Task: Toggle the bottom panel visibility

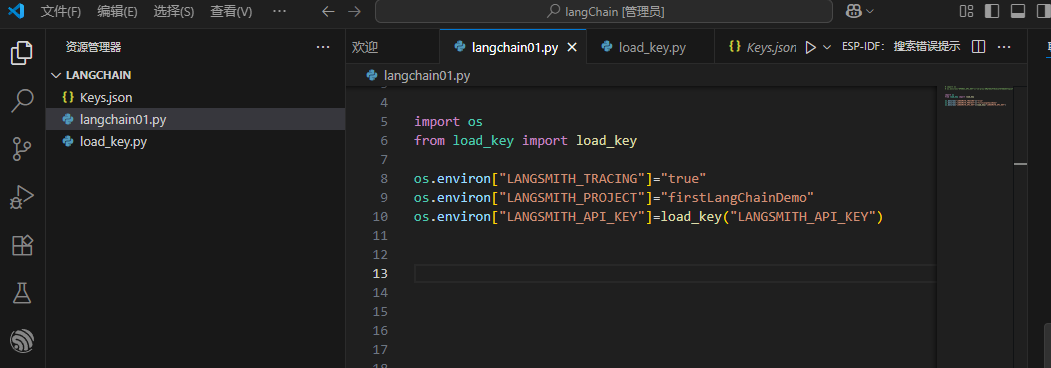Action: [x=1017, y=11]
